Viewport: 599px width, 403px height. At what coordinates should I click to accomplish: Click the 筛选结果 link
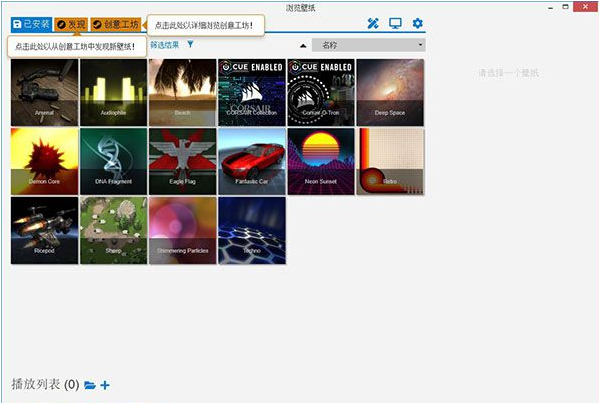click(x=165, y=45)
